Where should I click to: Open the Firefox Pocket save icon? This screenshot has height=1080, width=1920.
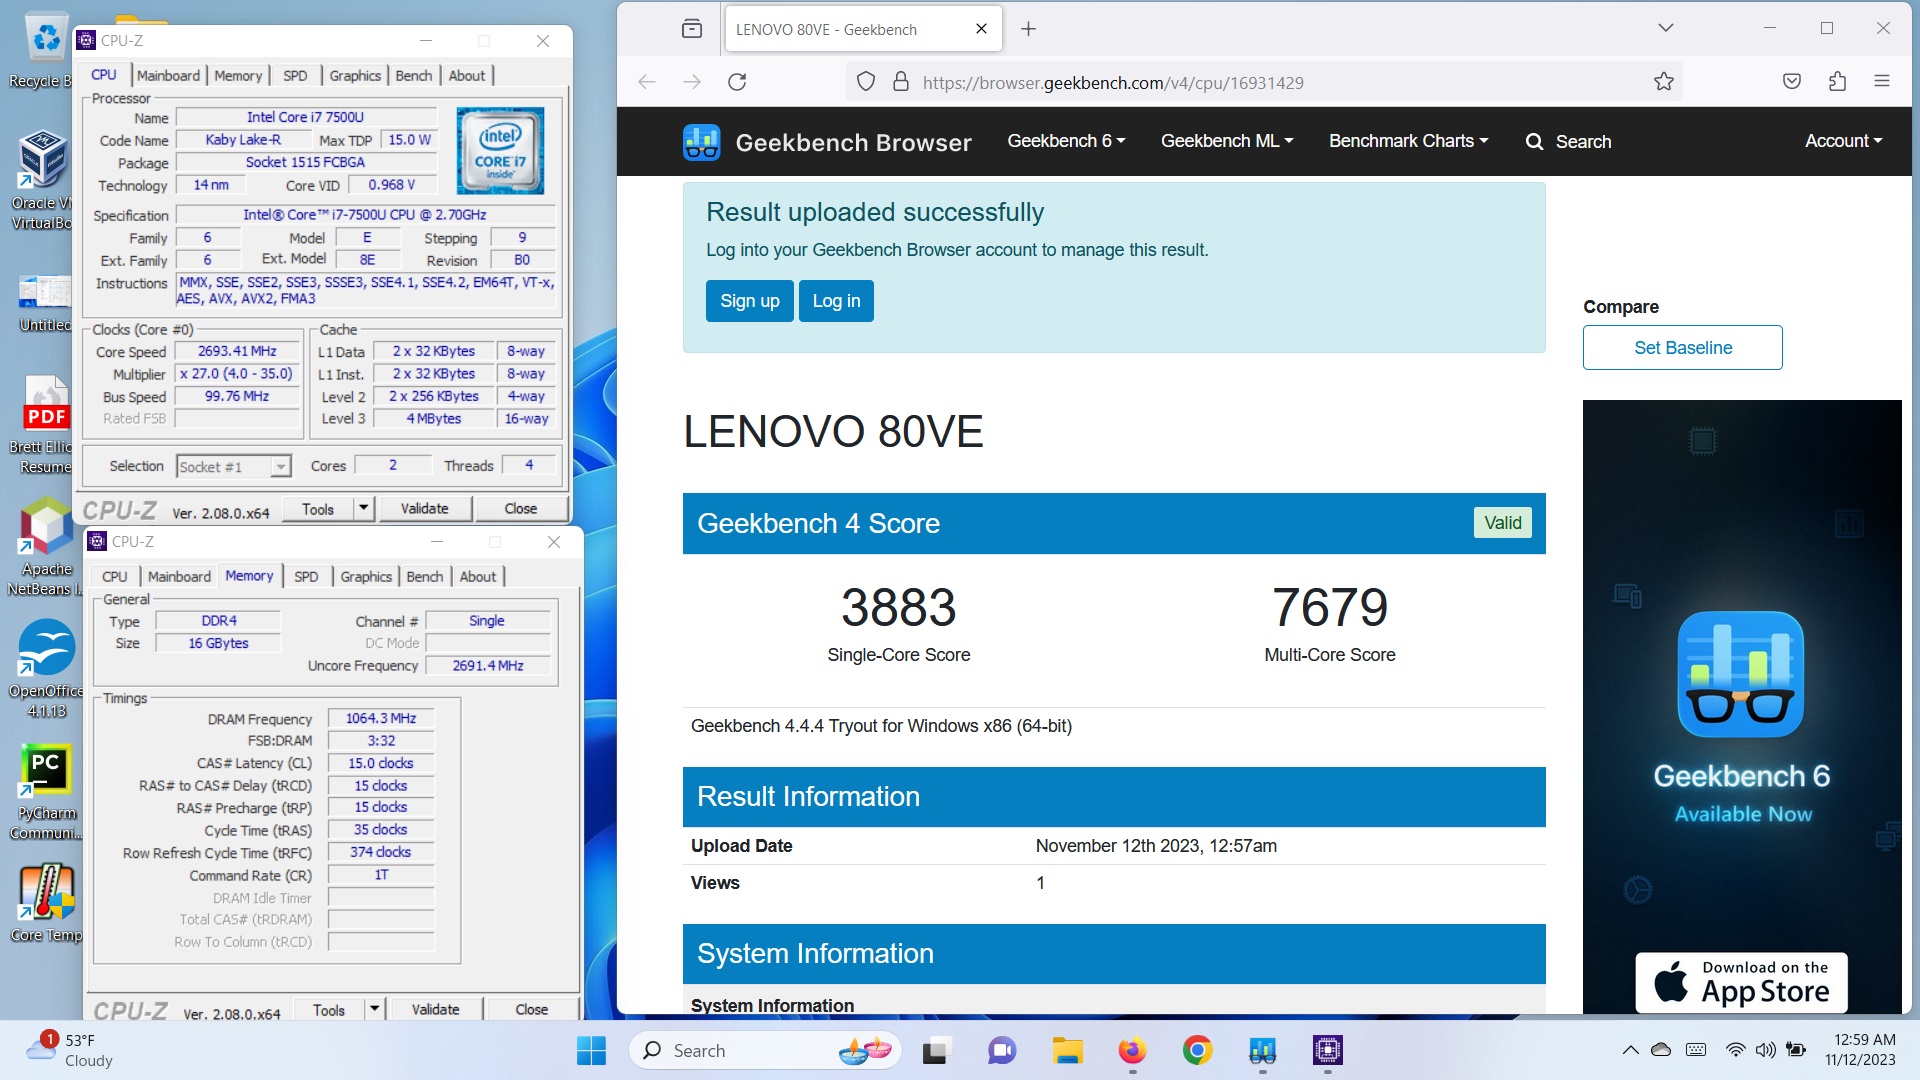tap(1792, 82)
